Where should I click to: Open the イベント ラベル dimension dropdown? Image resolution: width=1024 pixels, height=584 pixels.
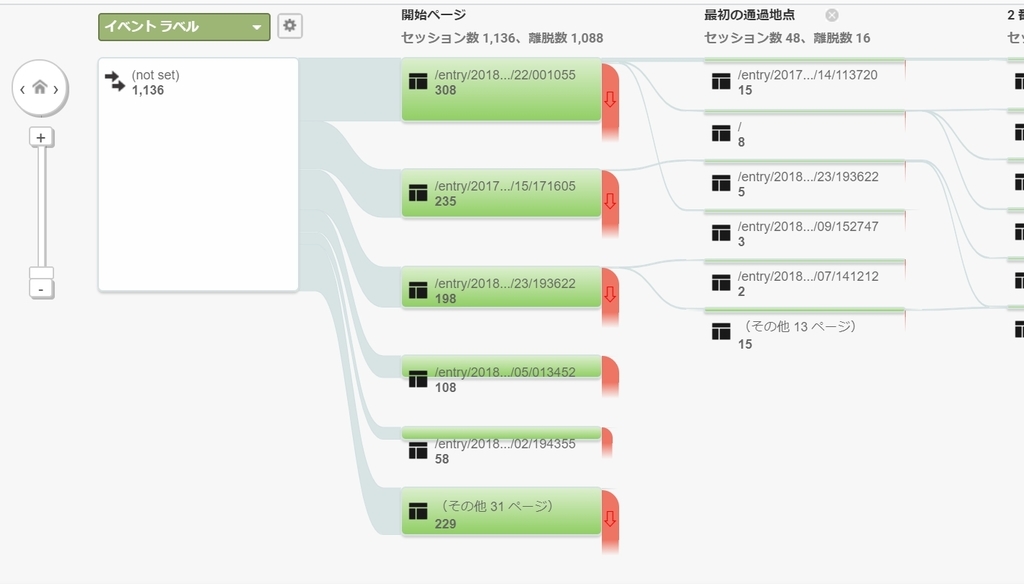(x=184, y=27)
